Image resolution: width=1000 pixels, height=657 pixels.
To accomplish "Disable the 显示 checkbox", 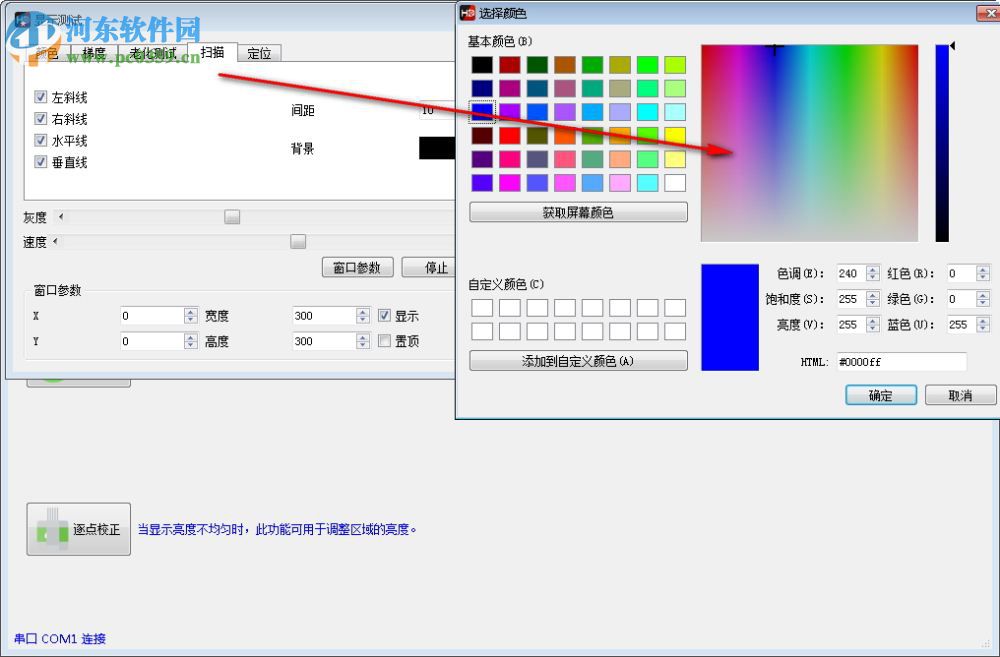I will 385,315.
